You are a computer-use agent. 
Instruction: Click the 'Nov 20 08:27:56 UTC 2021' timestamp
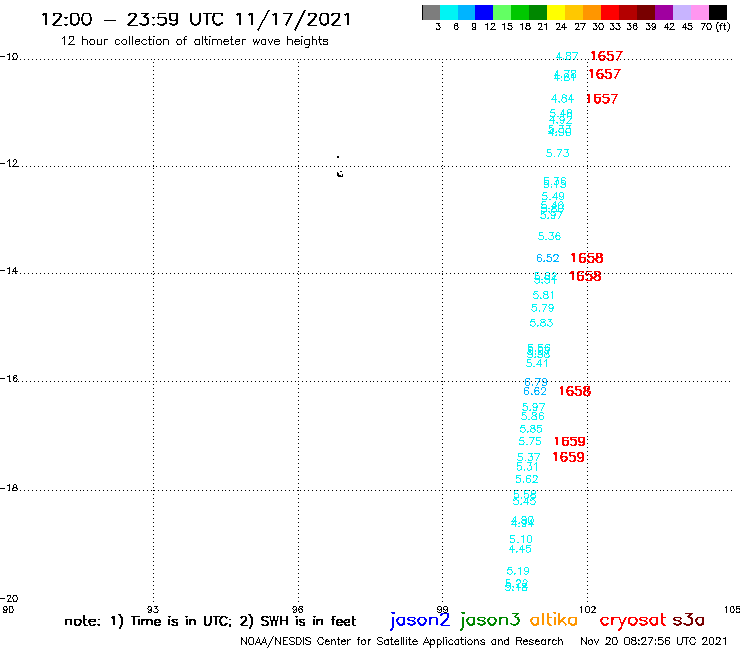653,641
